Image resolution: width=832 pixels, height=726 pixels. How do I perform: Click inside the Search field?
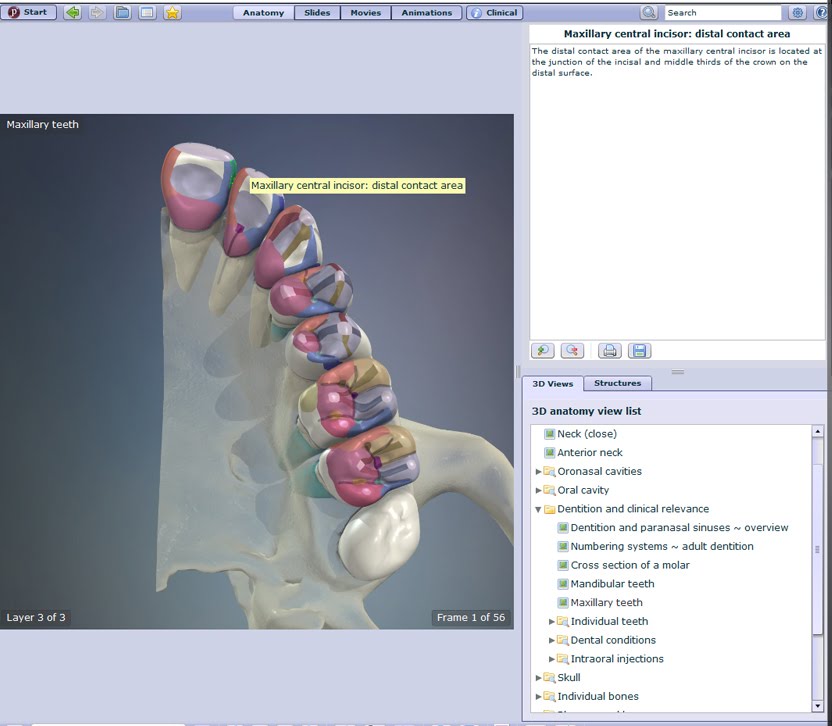tap(720, 12)
